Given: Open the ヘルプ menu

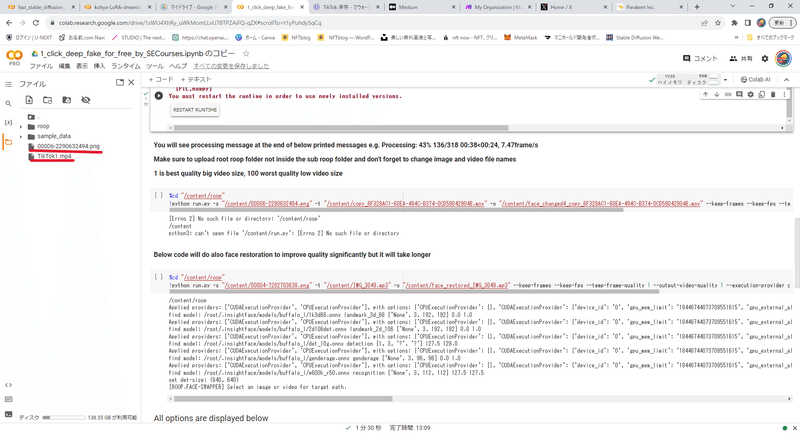Looking at the screenshot, I should coord(178,66).
